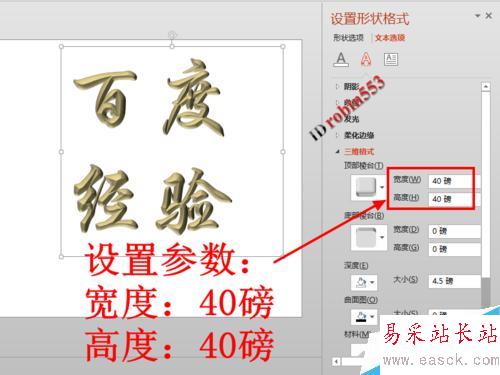This screenshot has width=500, height=375.
Task: Open the Text Fill & Outline icon tab
Action: click(x=341, y=60)
